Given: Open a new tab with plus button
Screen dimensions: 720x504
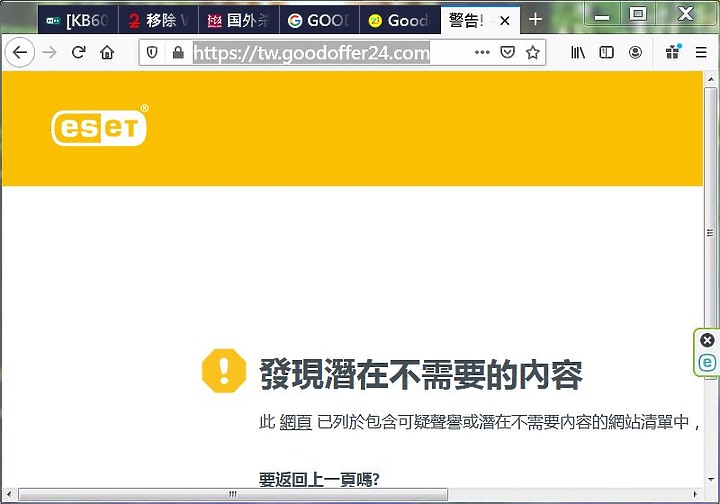Looking at the screenshot, I should click(535, 19).
